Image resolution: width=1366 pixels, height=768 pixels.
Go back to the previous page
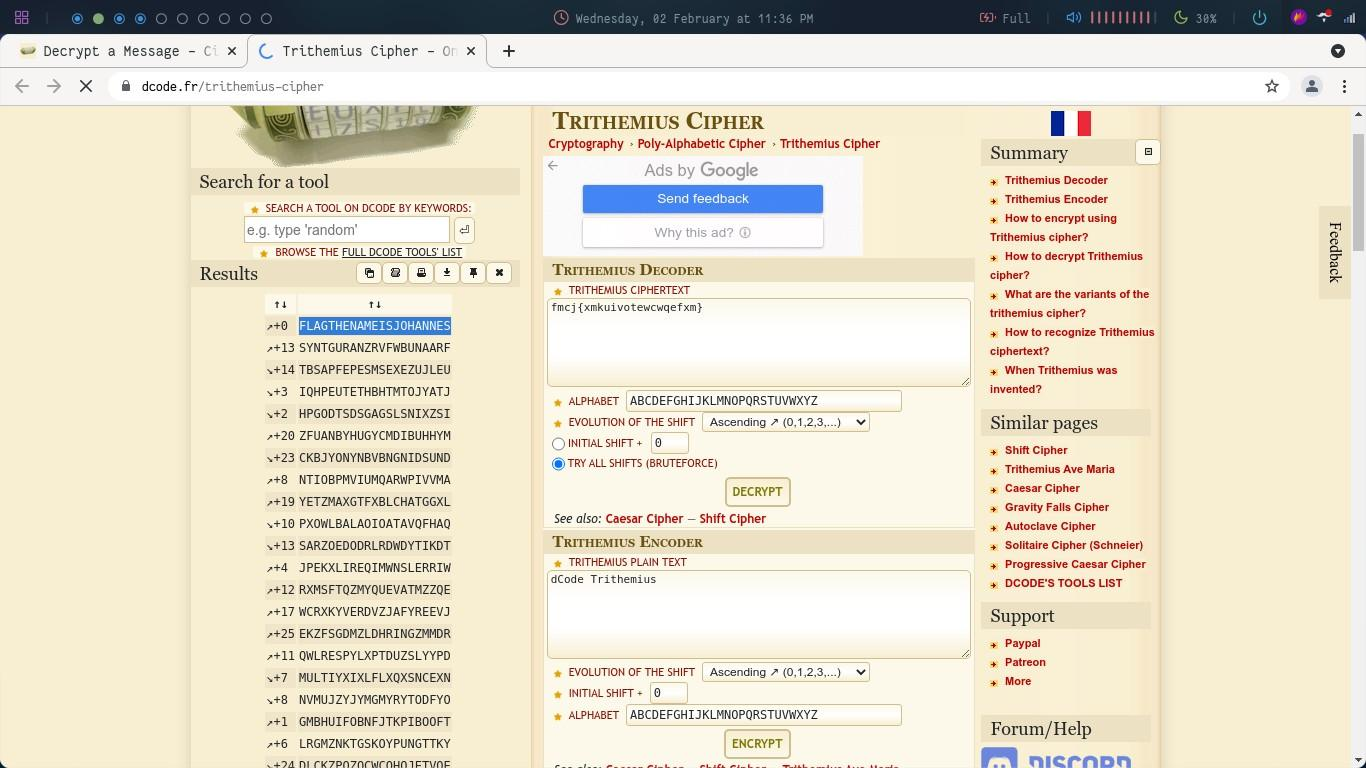click(22, 86)
